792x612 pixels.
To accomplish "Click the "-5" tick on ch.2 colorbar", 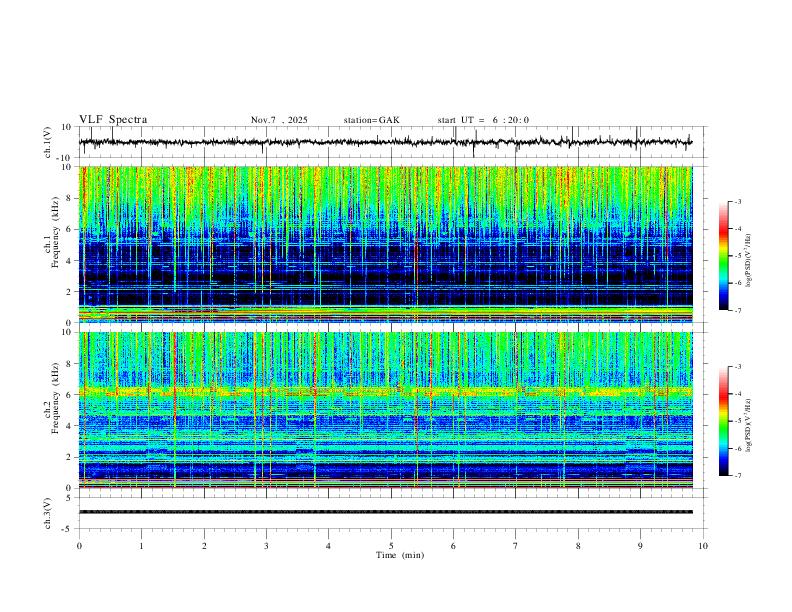I will point(738,421).
